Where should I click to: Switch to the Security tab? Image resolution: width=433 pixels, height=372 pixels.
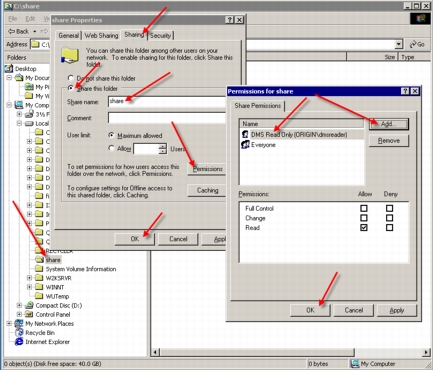[x=160, y=35]
